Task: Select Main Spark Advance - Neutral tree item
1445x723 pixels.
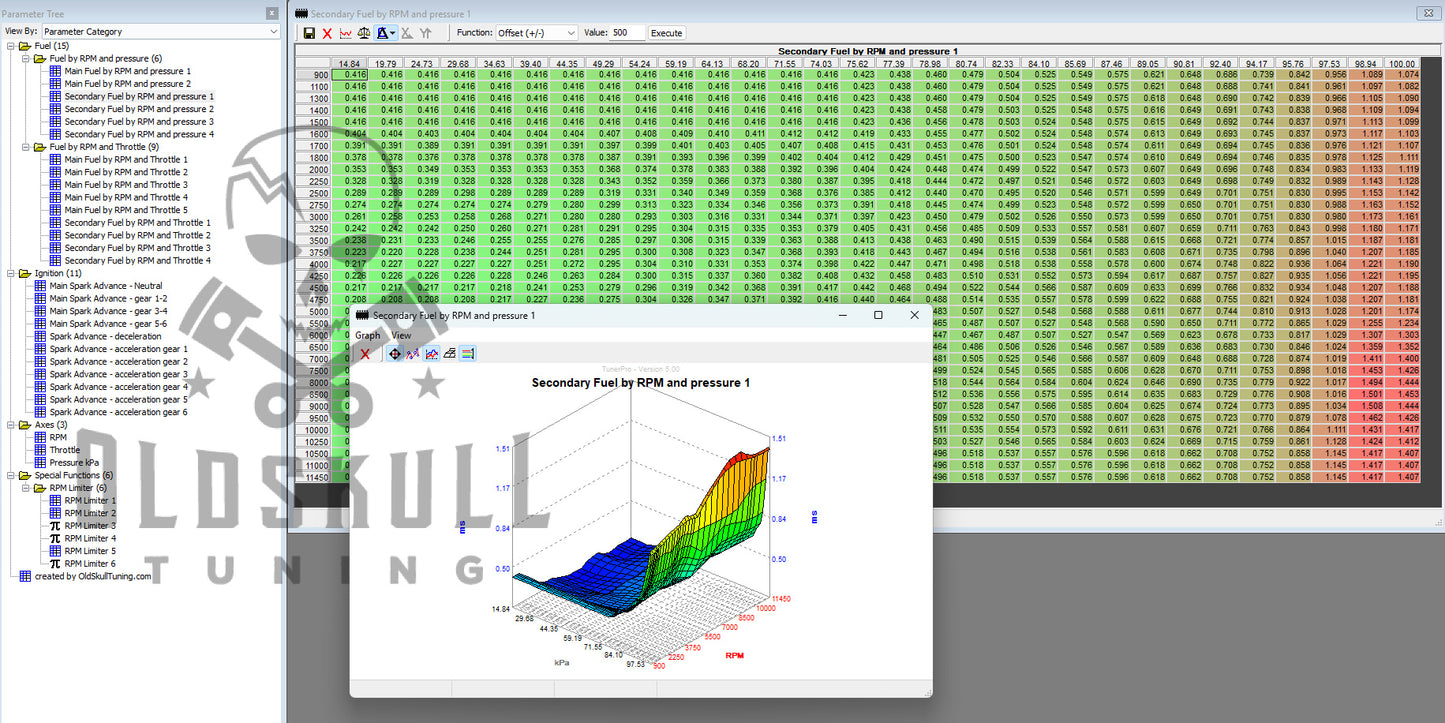Action: coord(105,286)
